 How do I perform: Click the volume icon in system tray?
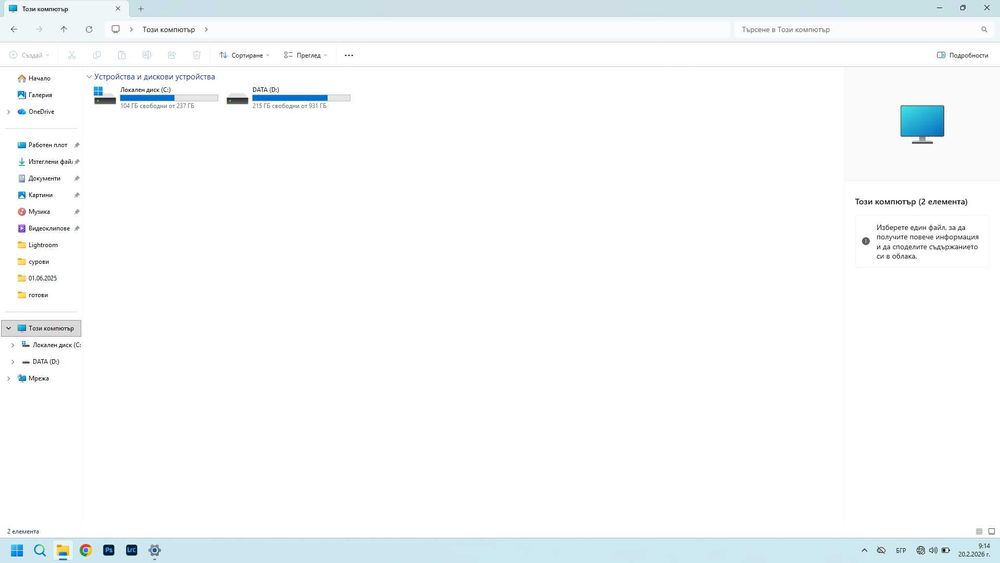tap(933, 550)
